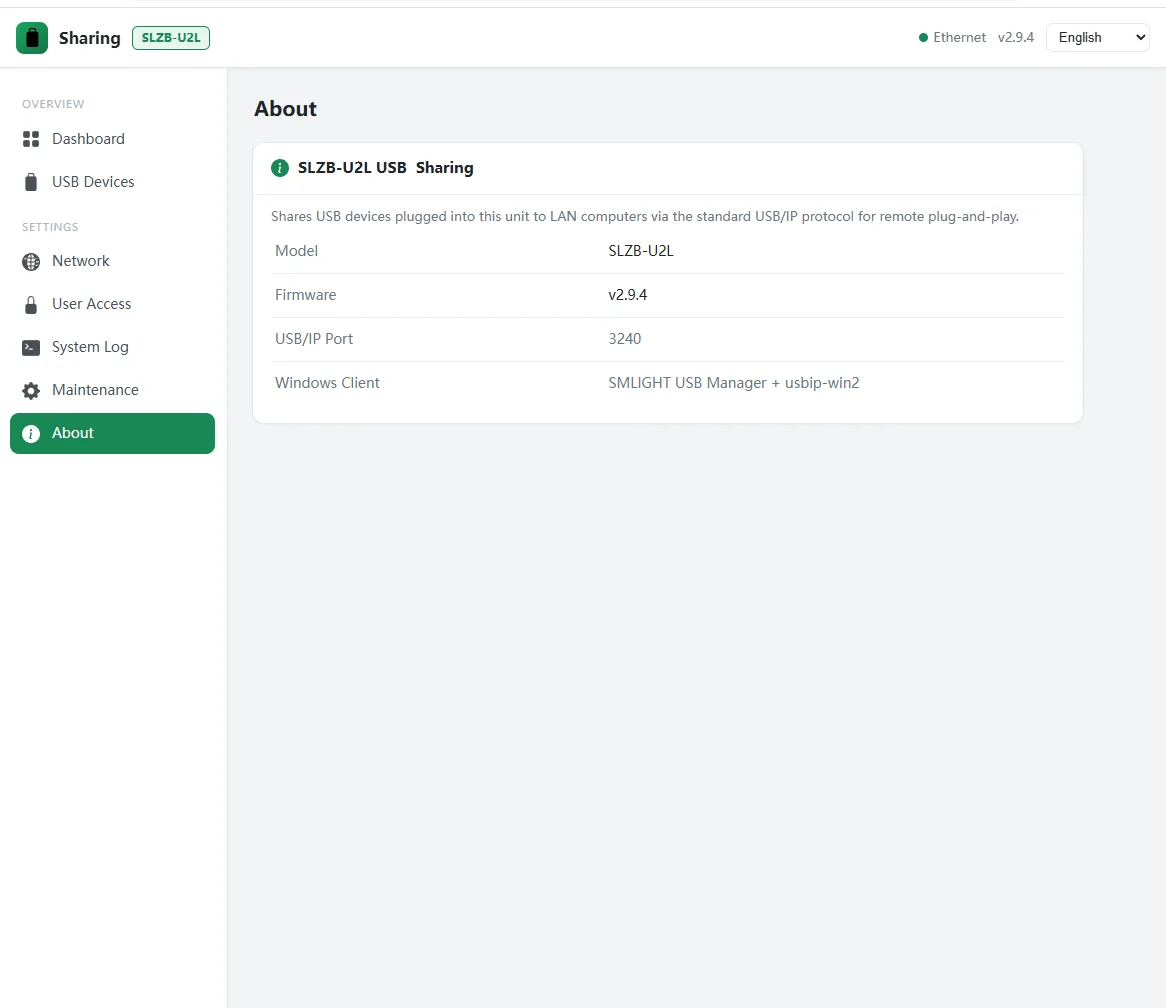The width and height of the screenshot is (1166, 1008).
Task: Click the Ethernet connection status indicator
Action: pyautogui.click(x=953, y=38)
